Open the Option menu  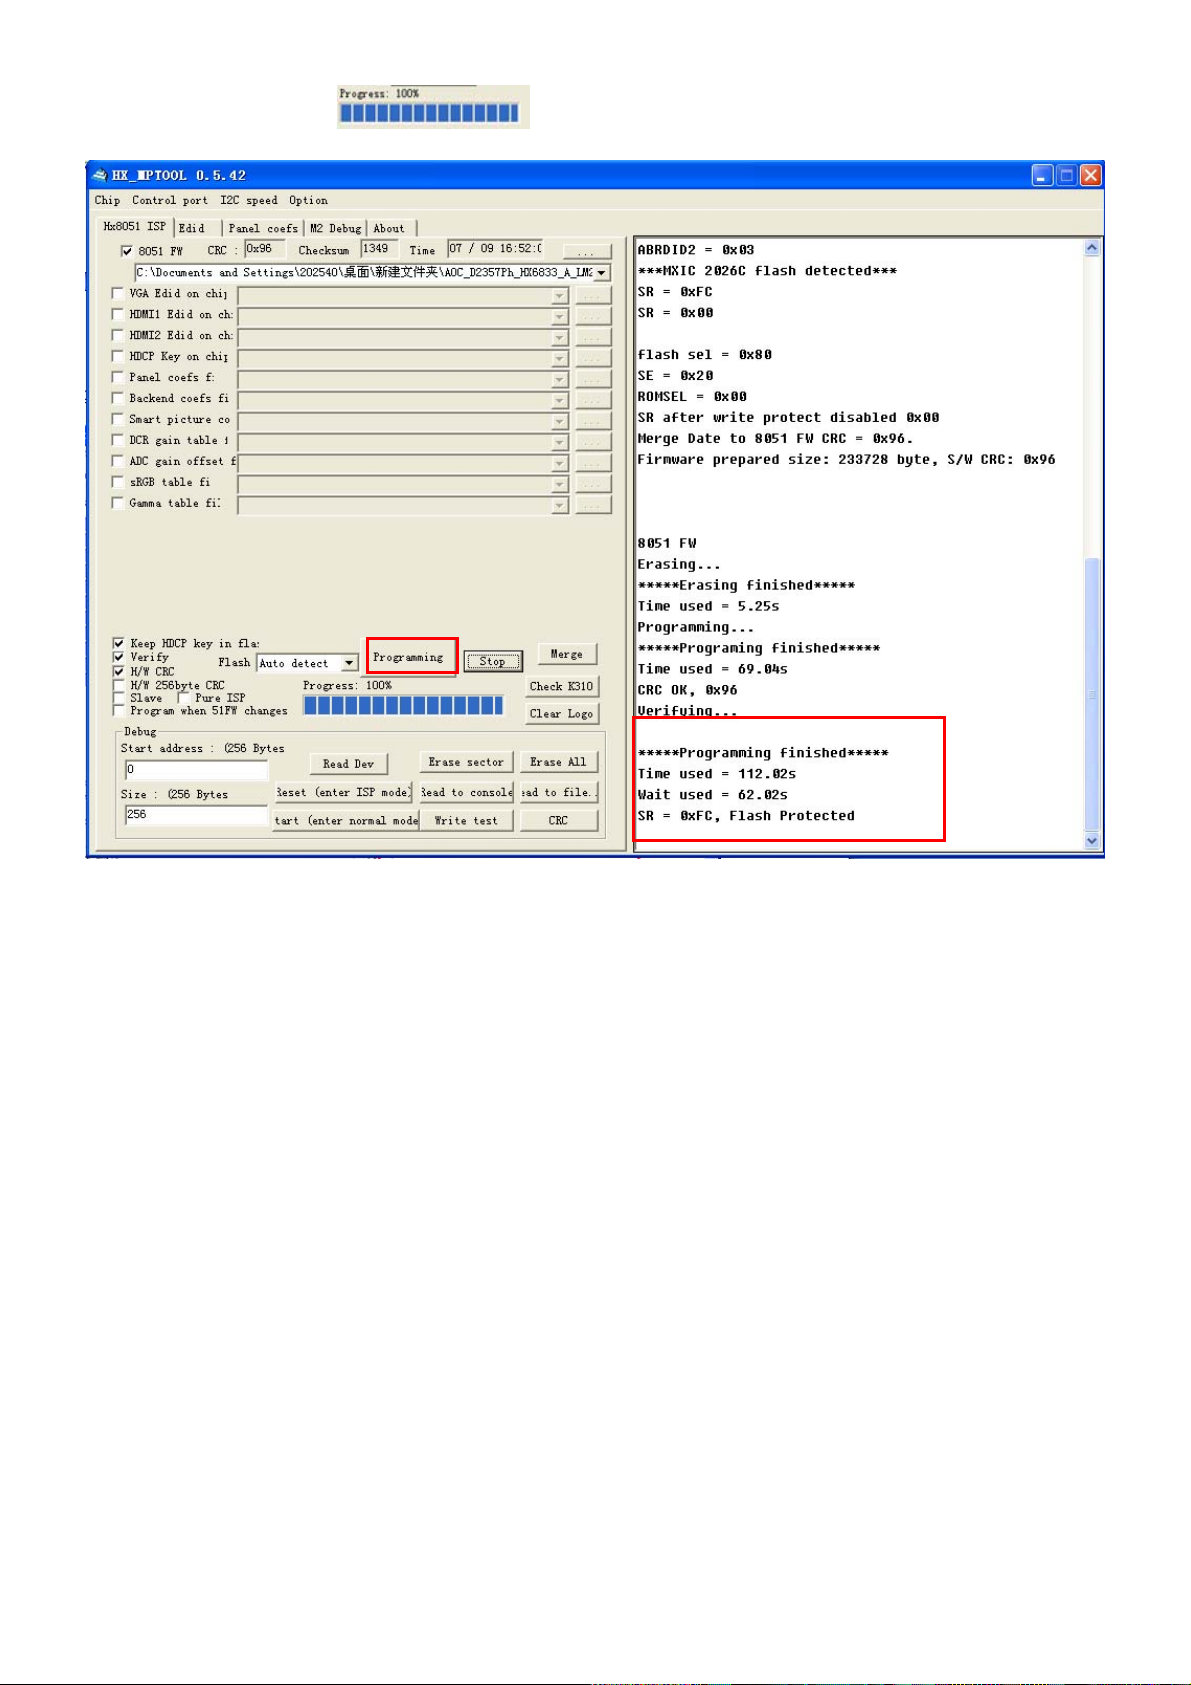pos(308,200)
